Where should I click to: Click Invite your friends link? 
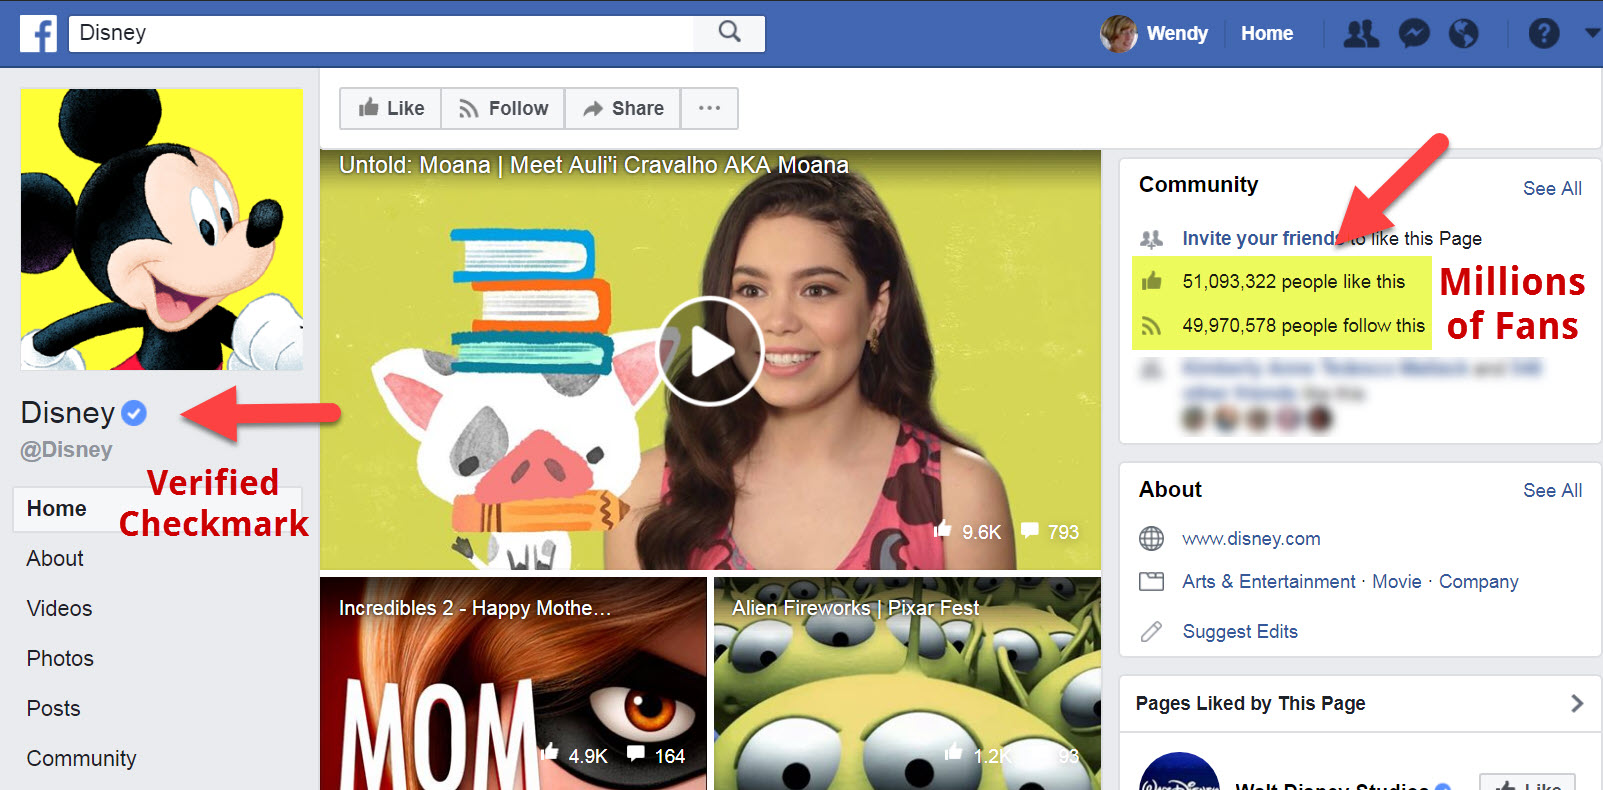tap(1262, 238)
